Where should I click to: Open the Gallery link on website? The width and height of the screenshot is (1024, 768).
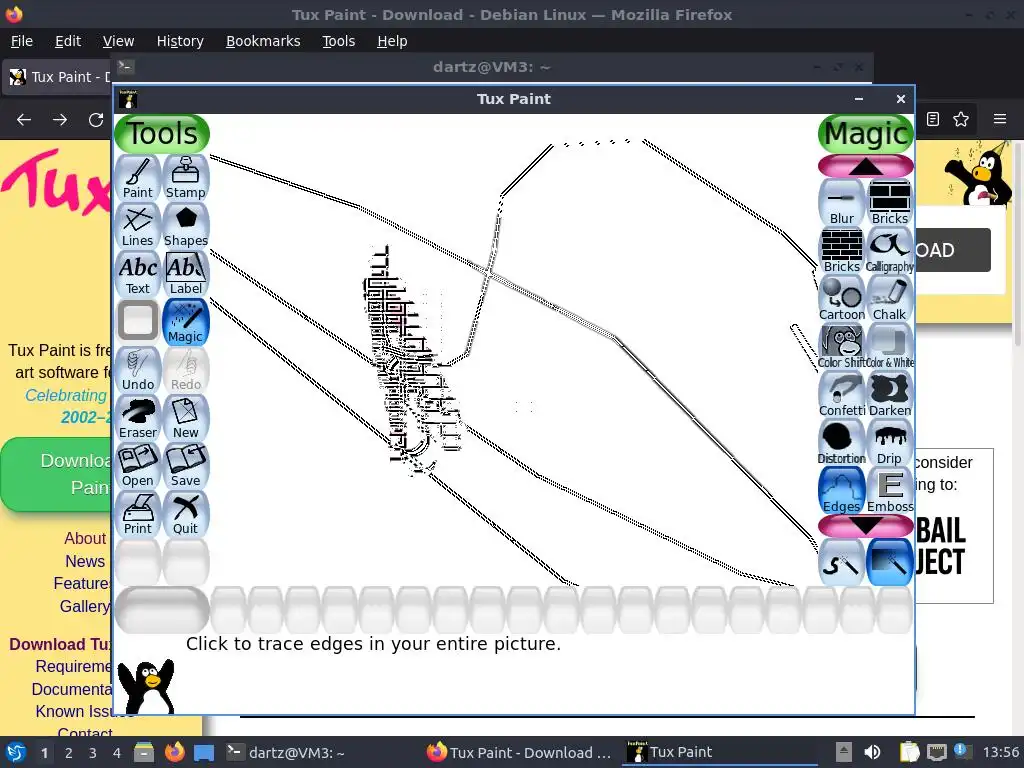[x=85, y=606]
